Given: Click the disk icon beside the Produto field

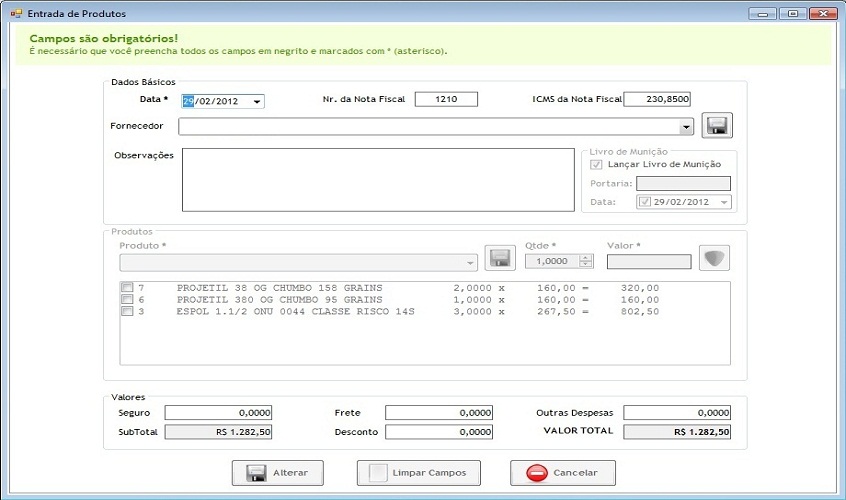Looking at the screenshot, I should (x=500, y=258).
